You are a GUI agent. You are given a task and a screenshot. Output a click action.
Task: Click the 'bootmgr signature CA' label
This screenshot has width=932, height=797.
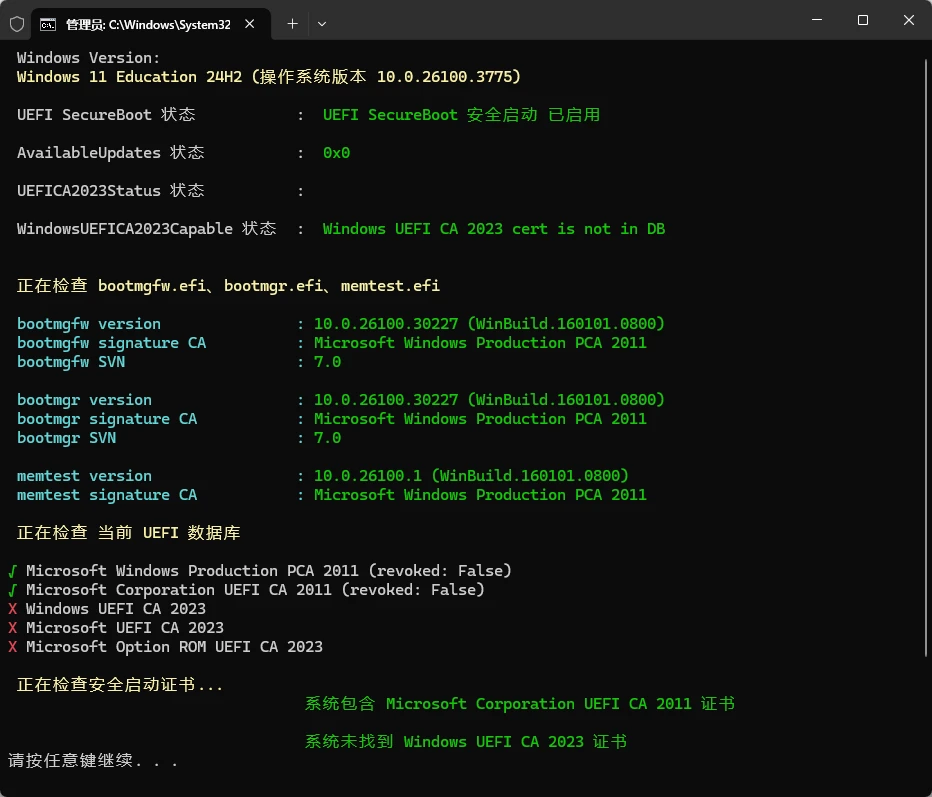click(106, 419)
